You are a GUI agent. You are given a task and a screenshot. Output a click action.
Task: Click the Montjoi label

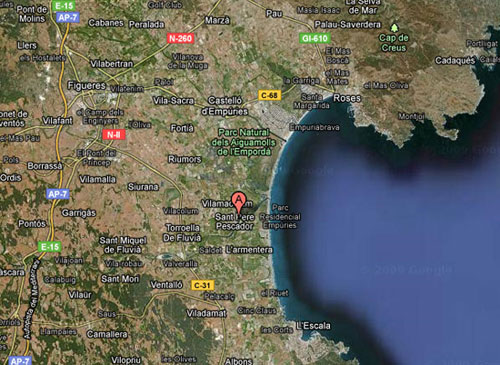(x=411, y=116)
